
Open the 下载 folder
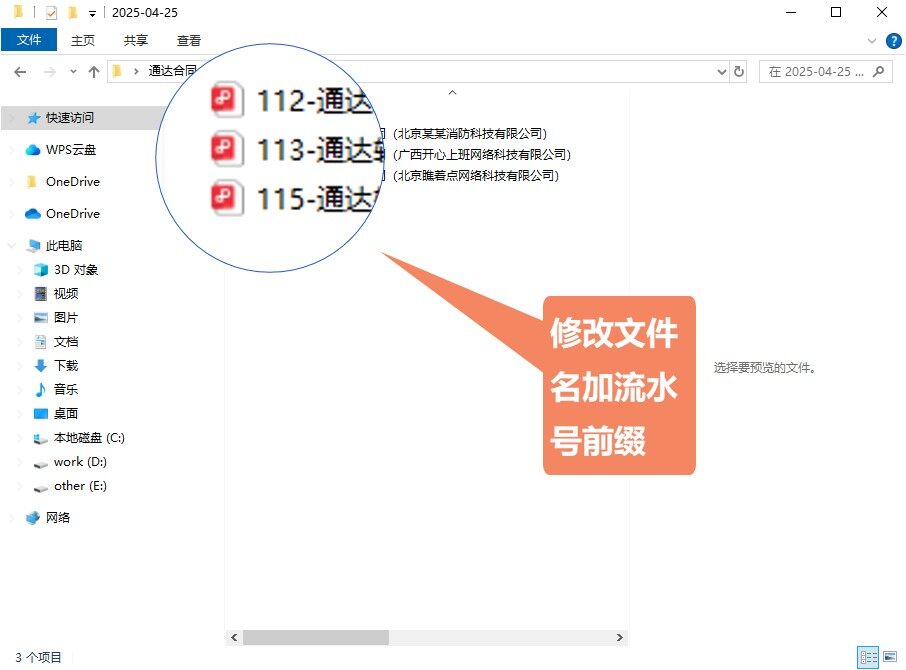[x=65, y=366]
